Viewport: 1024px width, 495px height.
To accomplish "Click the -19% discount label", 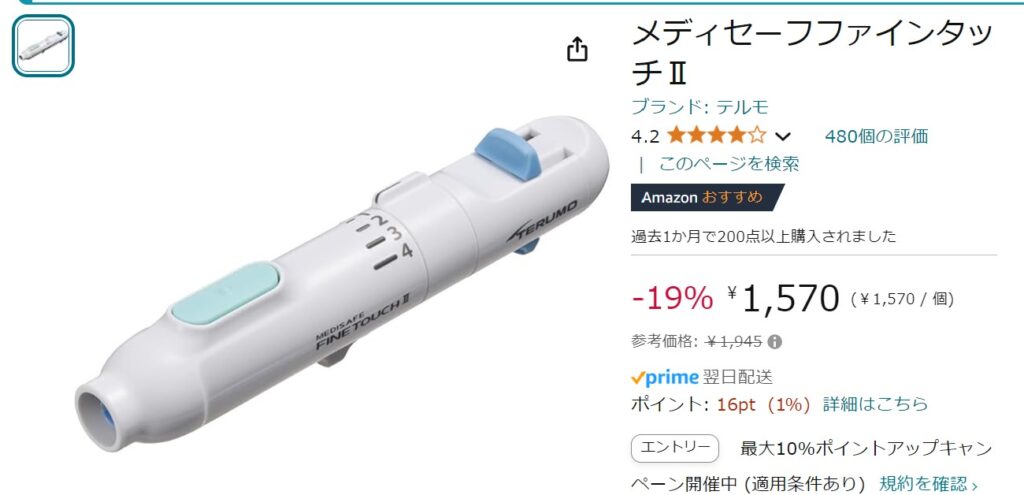I will pos(673,299).
